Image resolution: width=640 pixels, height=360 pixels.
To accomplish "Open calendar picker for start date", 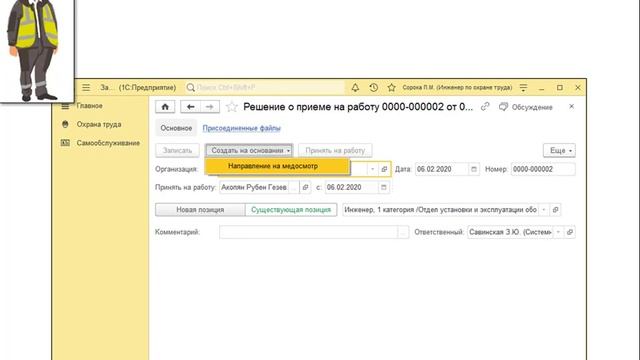I will coord(383,187).
